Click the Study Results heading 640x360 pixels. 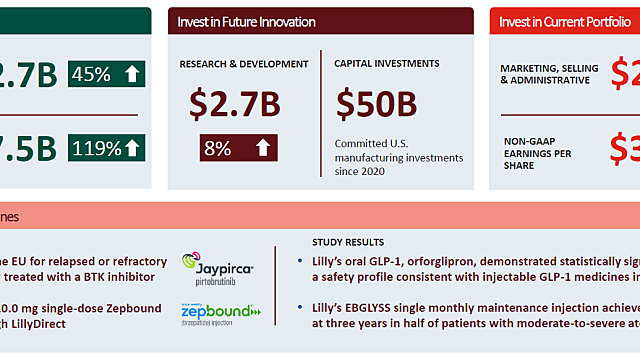348,242
